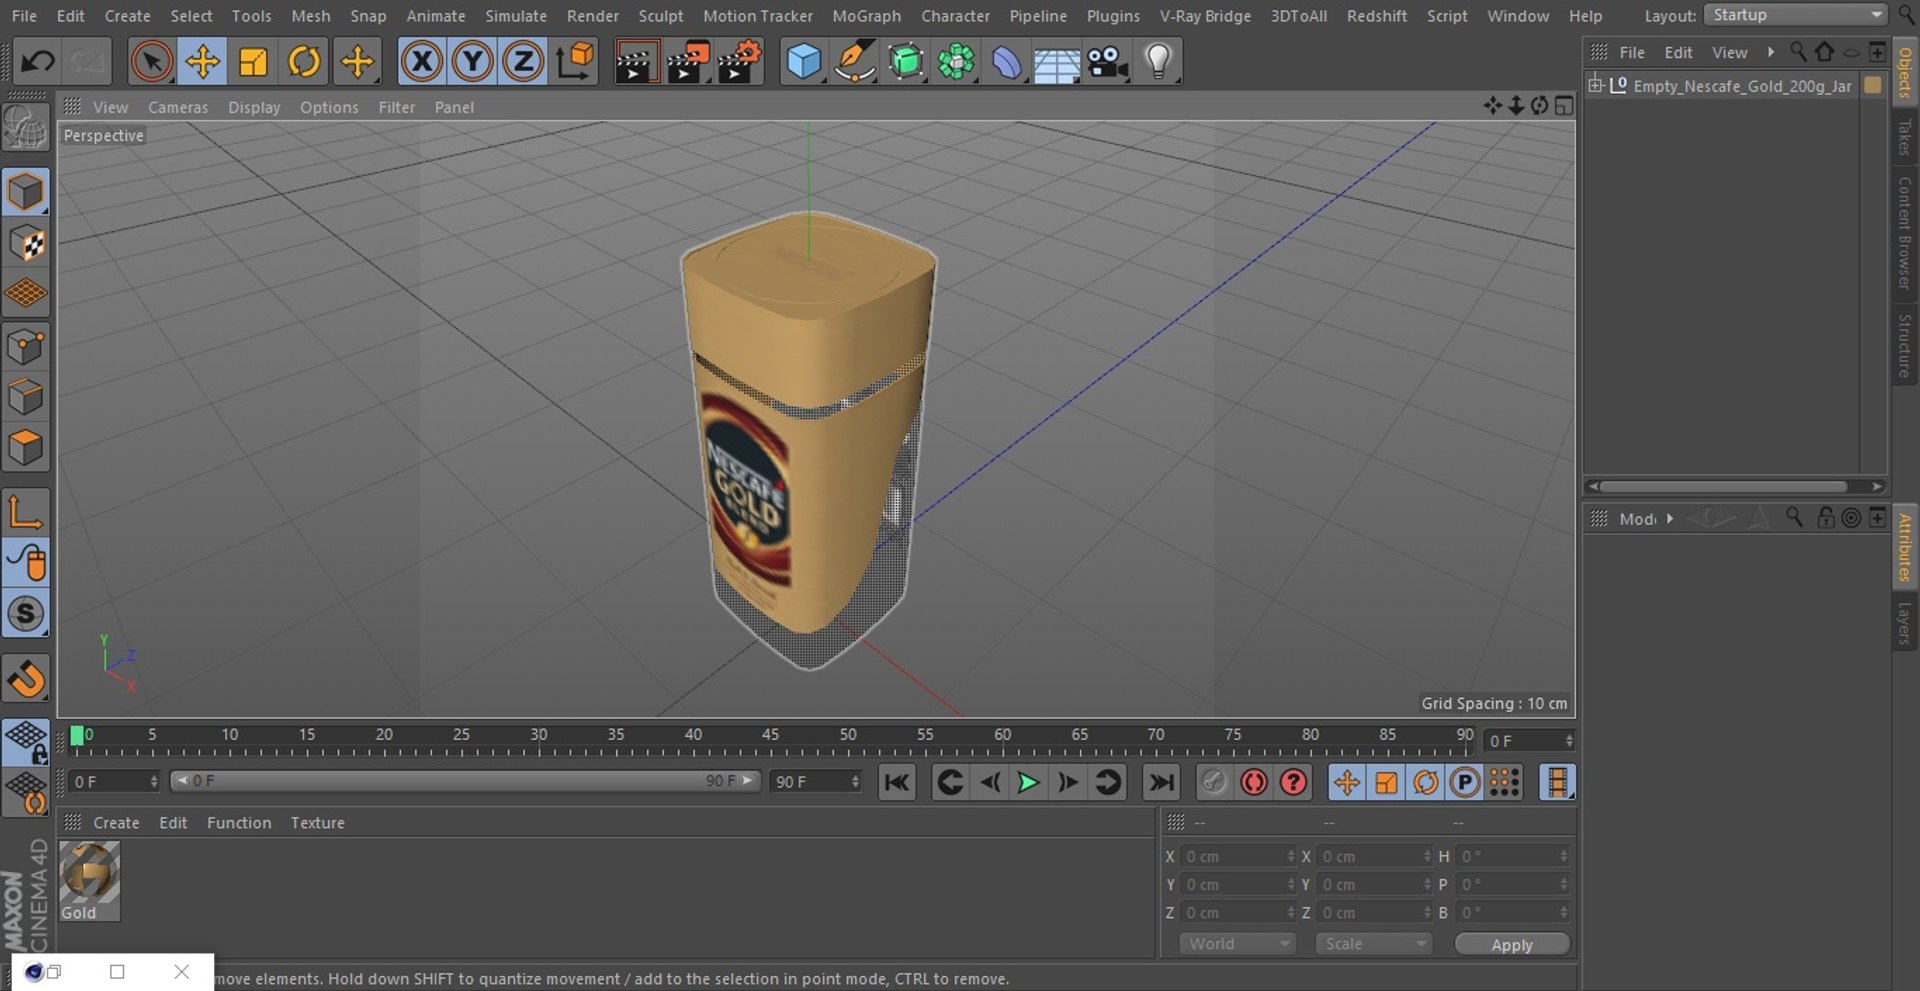Open the Scale coordinate dropdown

(x=1374, y=944)
